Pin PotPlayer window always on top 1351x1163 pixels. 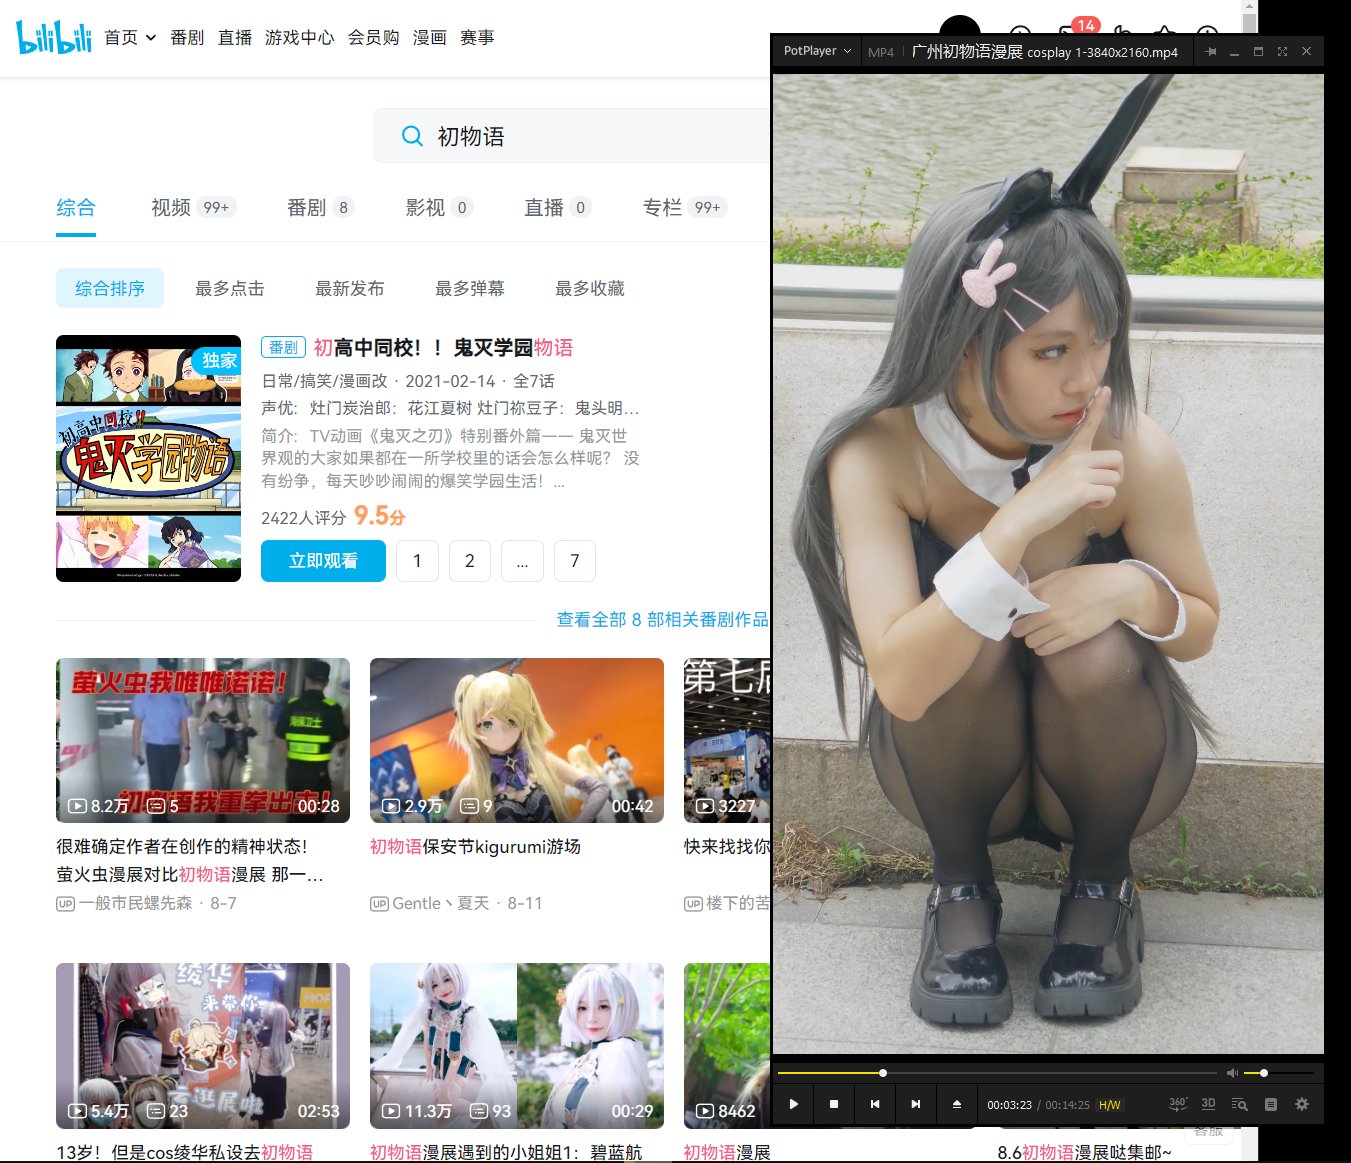[x=1209, y=51]
